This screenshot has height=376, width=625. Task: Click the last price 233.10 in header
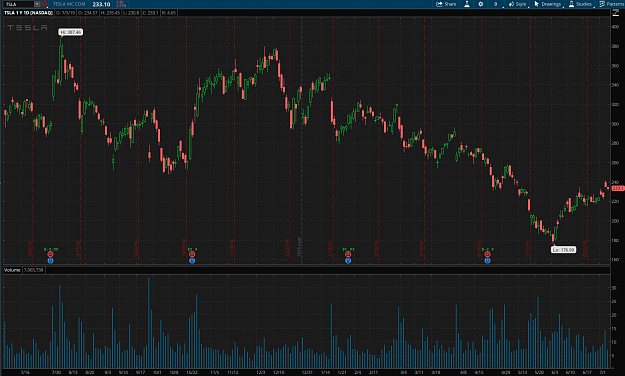coord(101,4)
